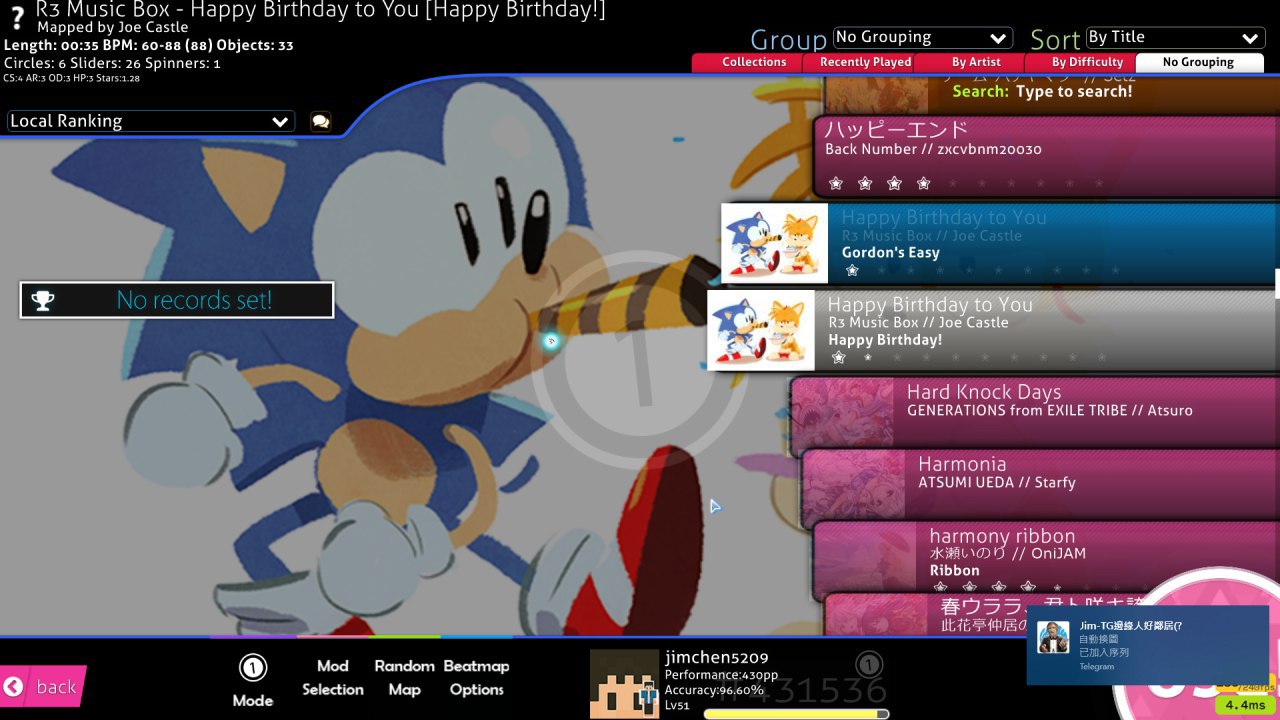Click the chat bubble icon beside Local Ranking
Screen dimensions: 1280x720
pyautogui.click(x=320, y=121)
